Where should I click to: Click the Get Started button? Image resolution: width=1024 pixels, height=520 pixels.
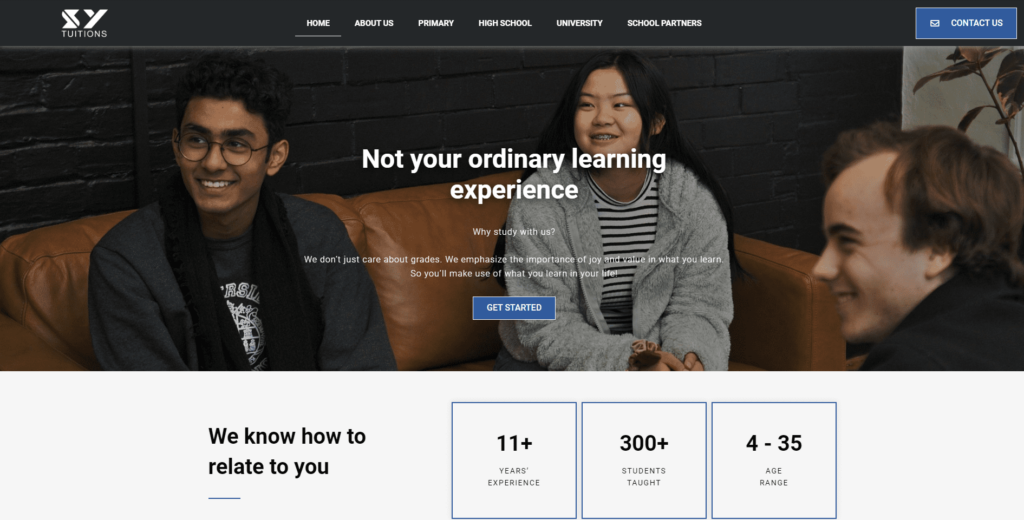[514, 308]
